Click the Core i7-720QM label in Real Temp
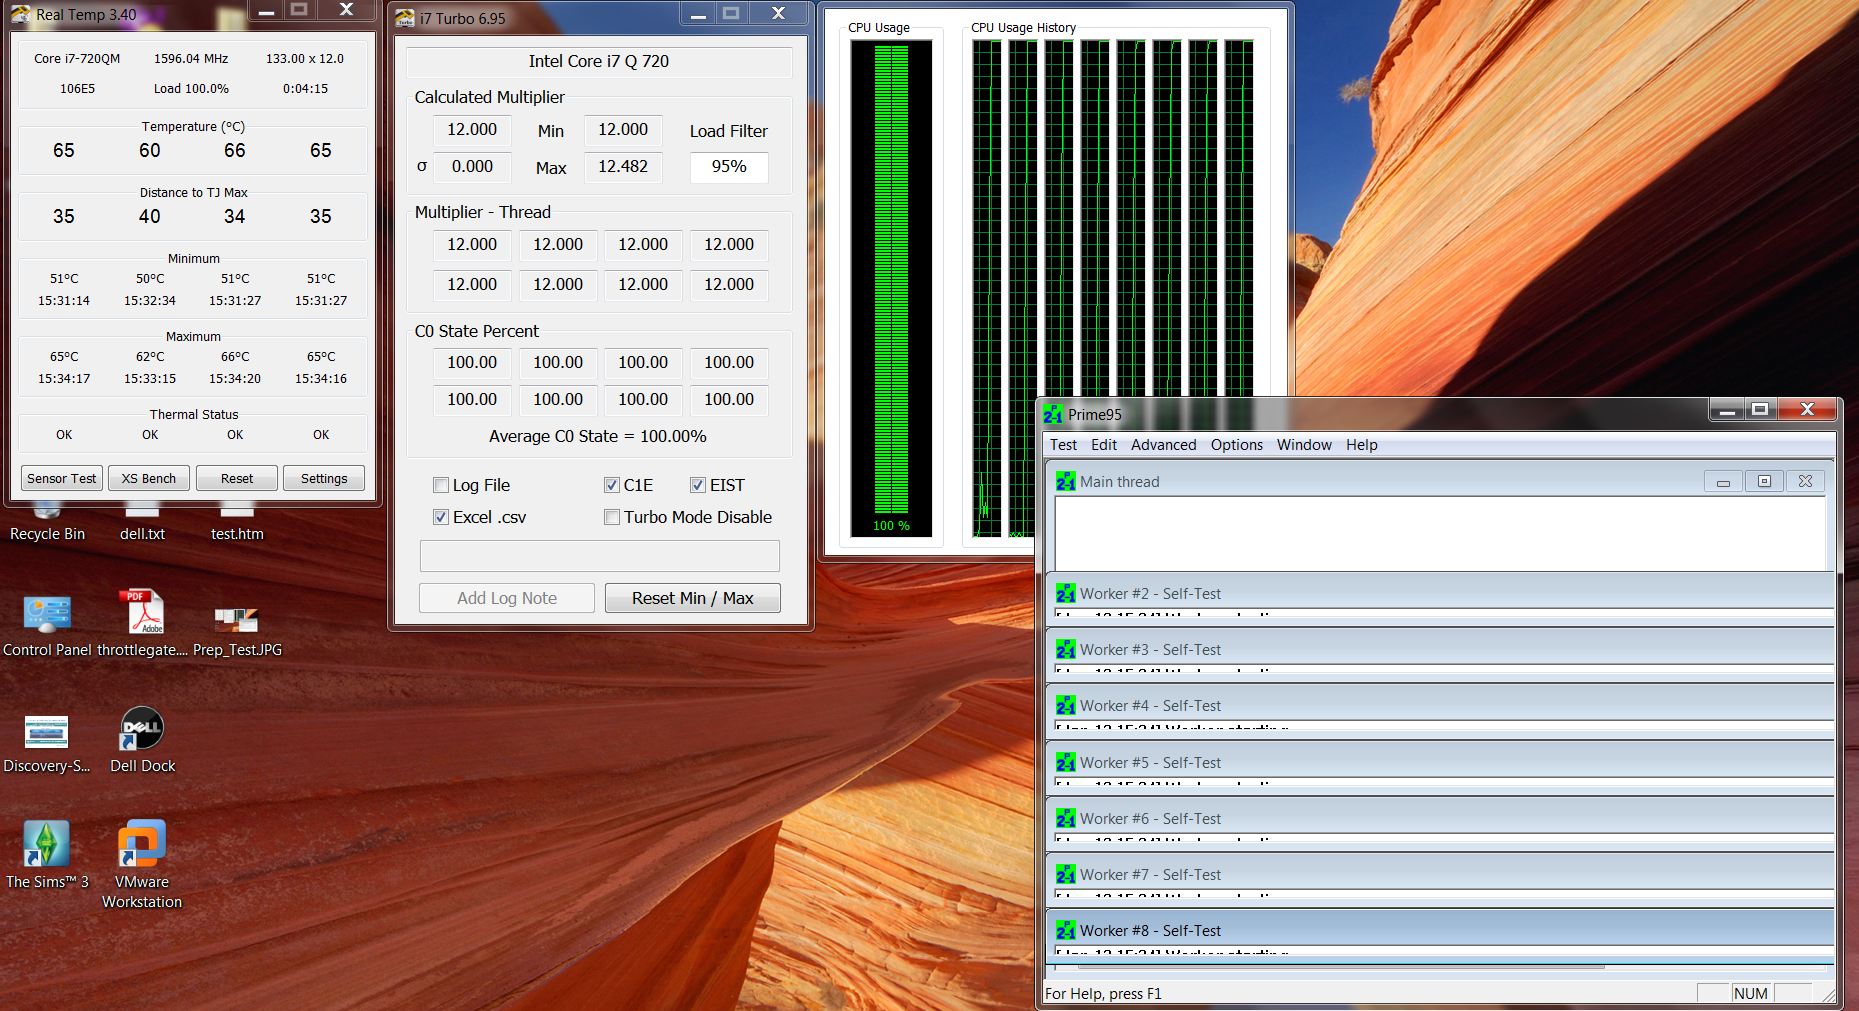The image size is (1859, 1011). pos(77,58)
